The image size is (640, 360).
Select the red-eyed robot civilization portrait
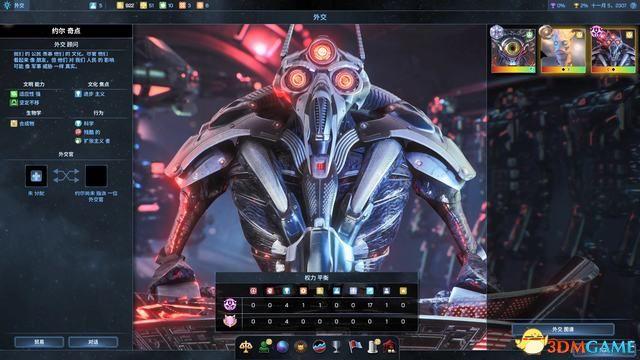tap(613, 49)
